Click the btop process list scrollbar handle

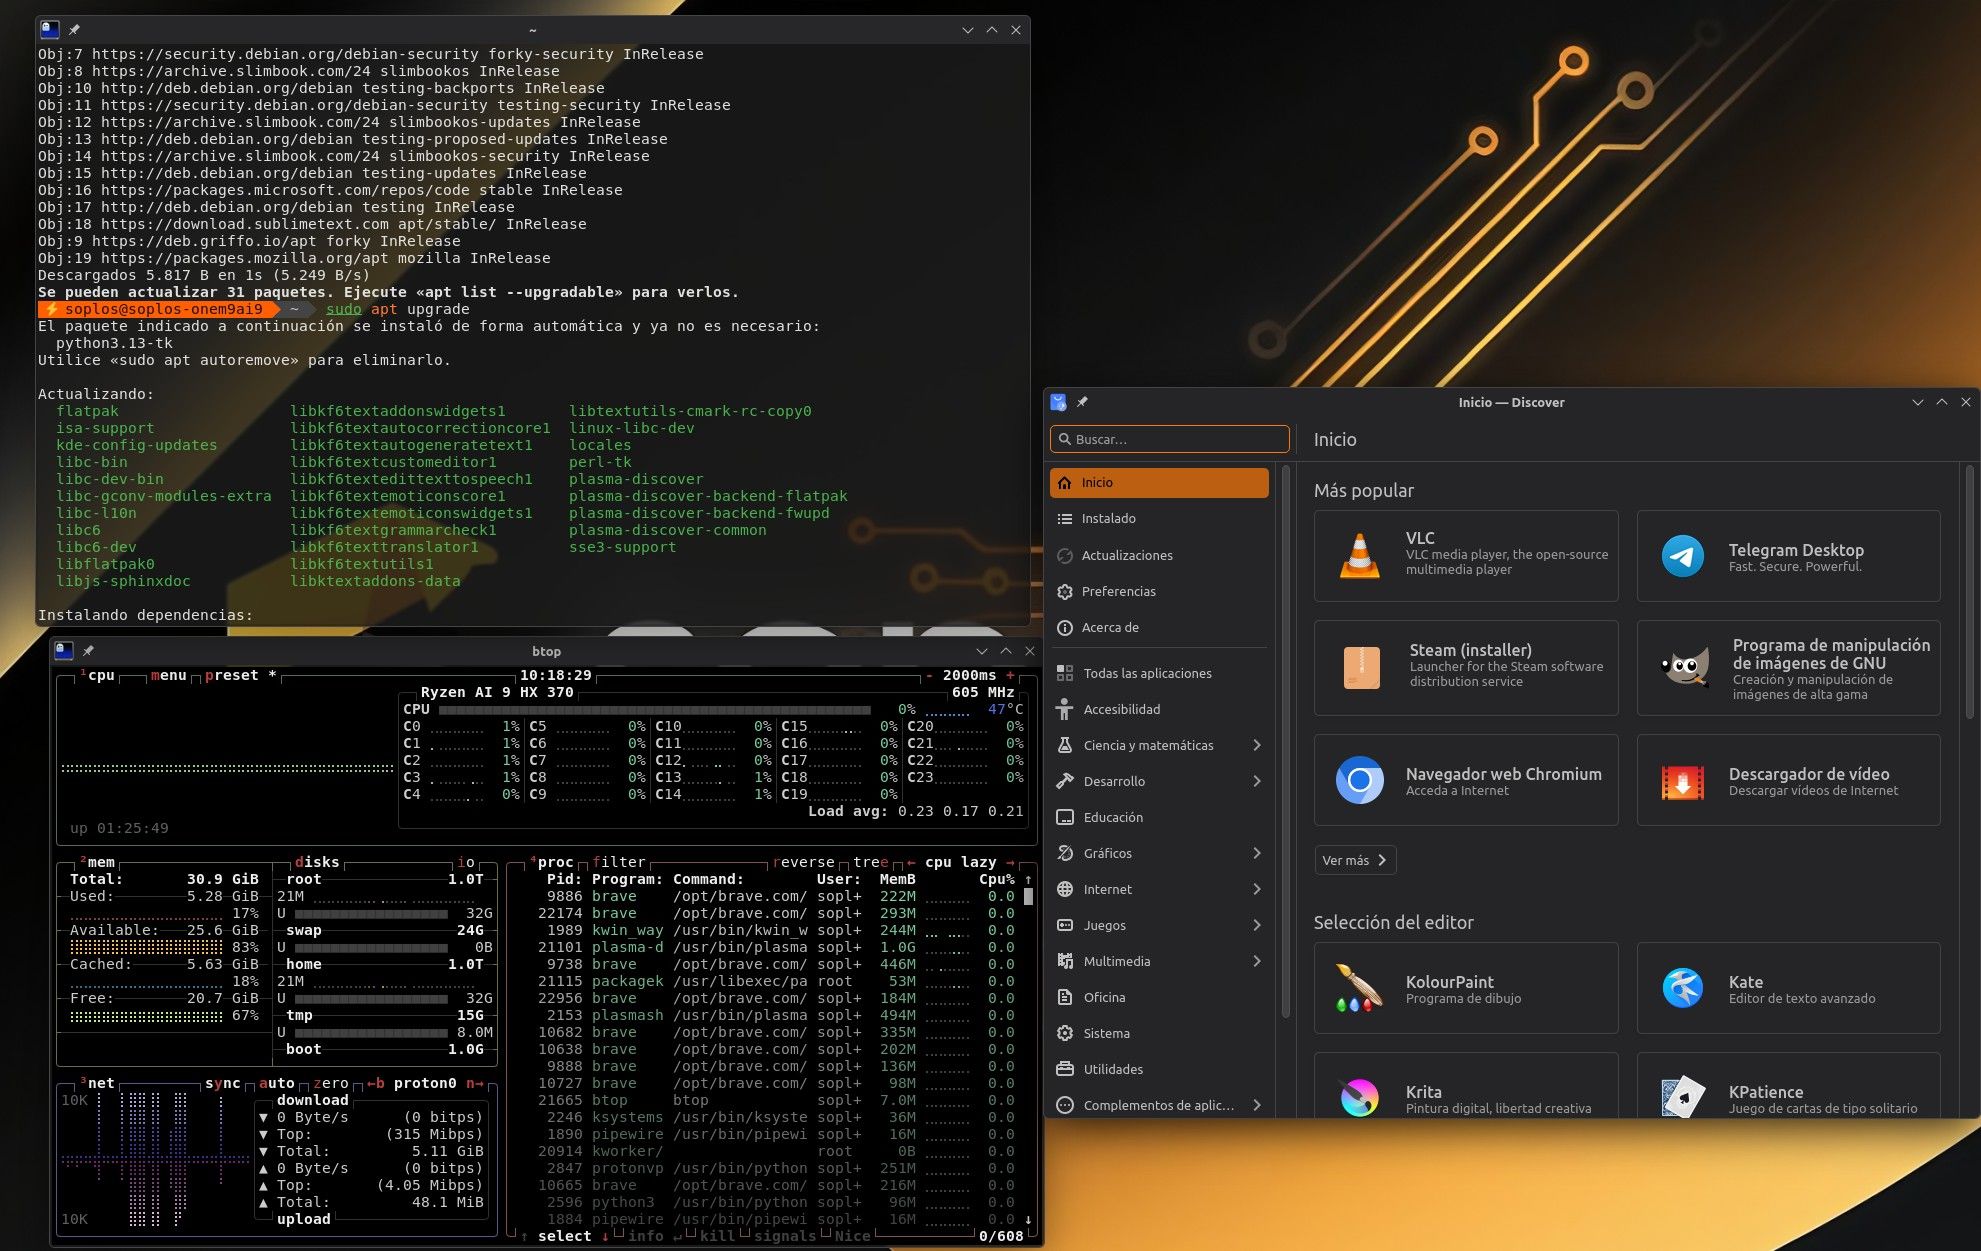point(1028,896)
